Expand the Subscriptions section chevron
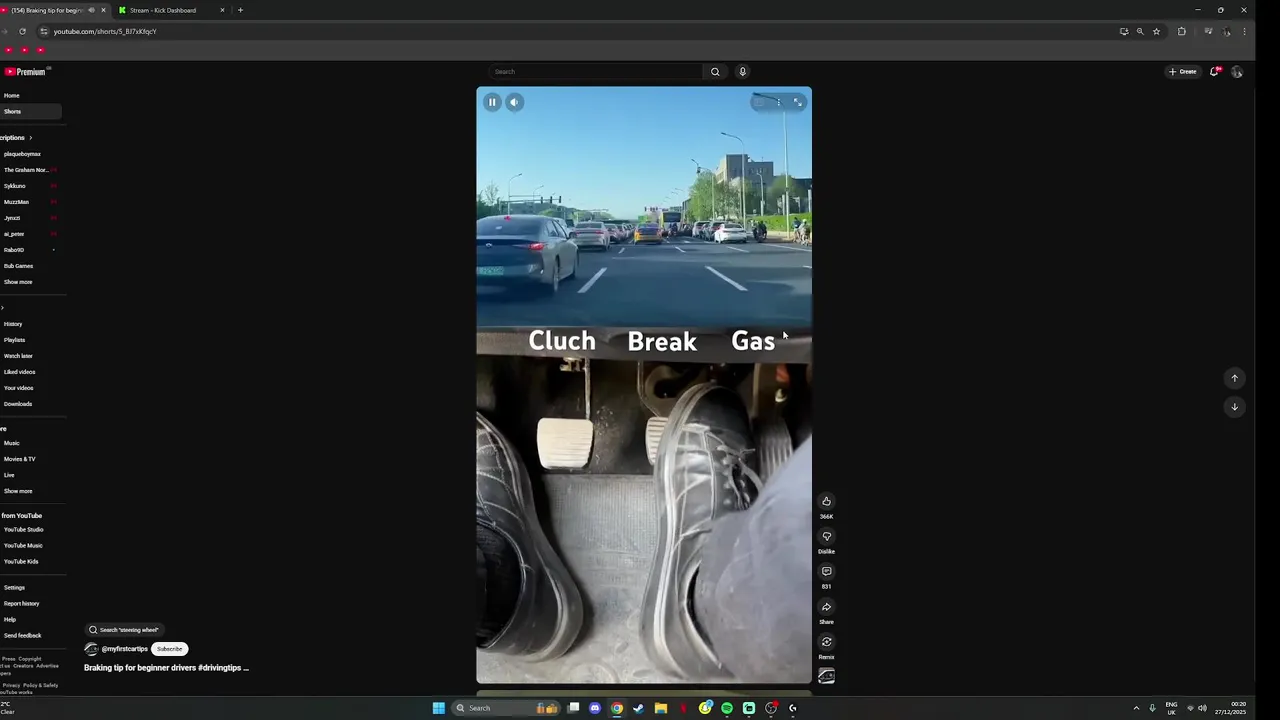Viewport: 1280px width, 720px height. click(30, 138)
